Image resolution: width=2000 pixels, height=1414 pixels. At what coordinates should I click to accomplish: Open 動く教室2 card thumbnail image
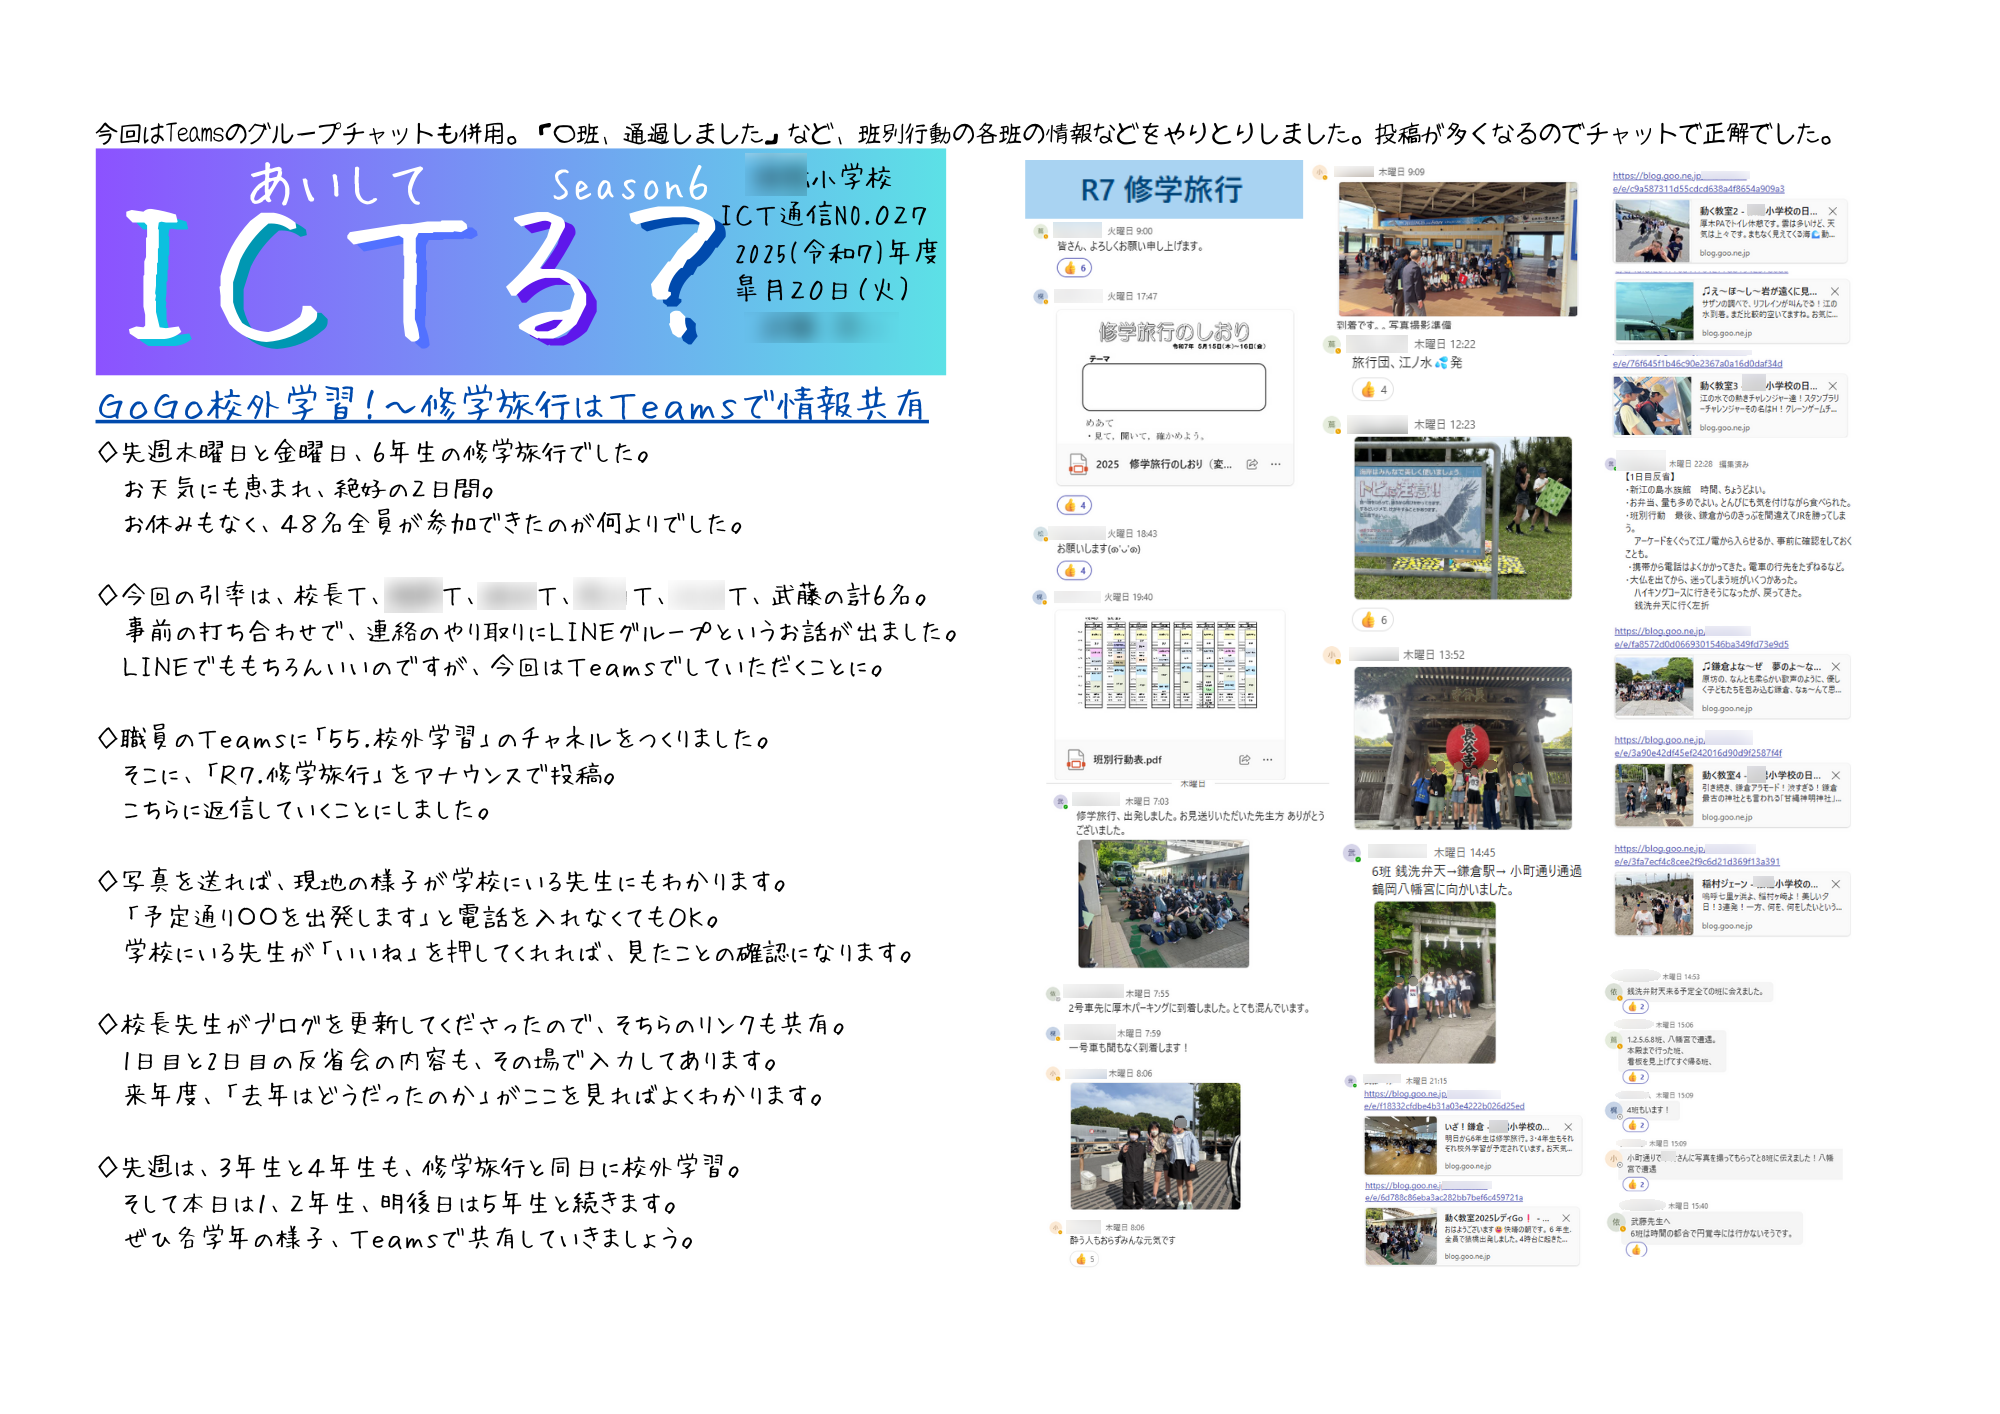[1652, 231]
